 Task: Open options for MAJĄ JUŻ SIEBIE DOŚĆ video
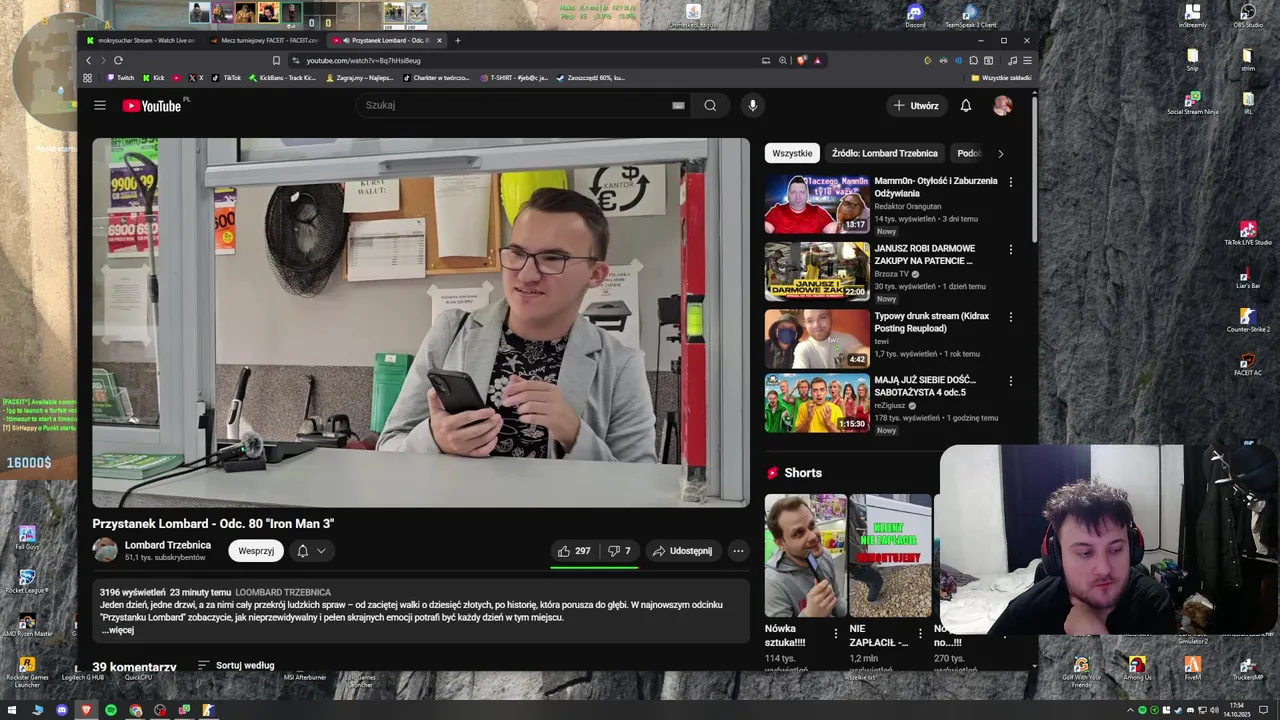coord(1010,381)
